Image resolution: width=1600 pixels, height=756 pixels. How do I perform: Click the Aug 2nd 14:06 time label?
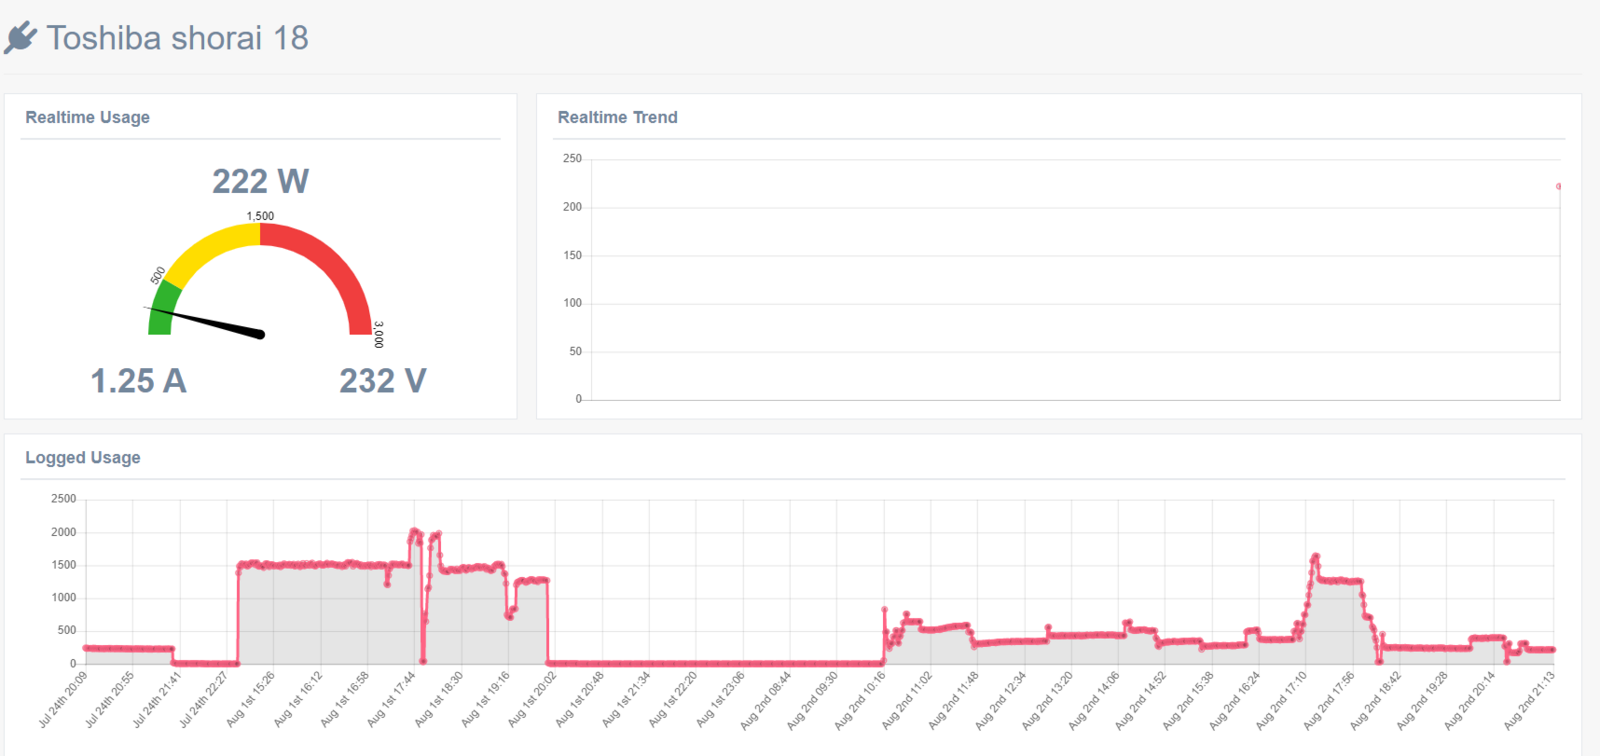pyautogui.click(x=1095, y=700)
